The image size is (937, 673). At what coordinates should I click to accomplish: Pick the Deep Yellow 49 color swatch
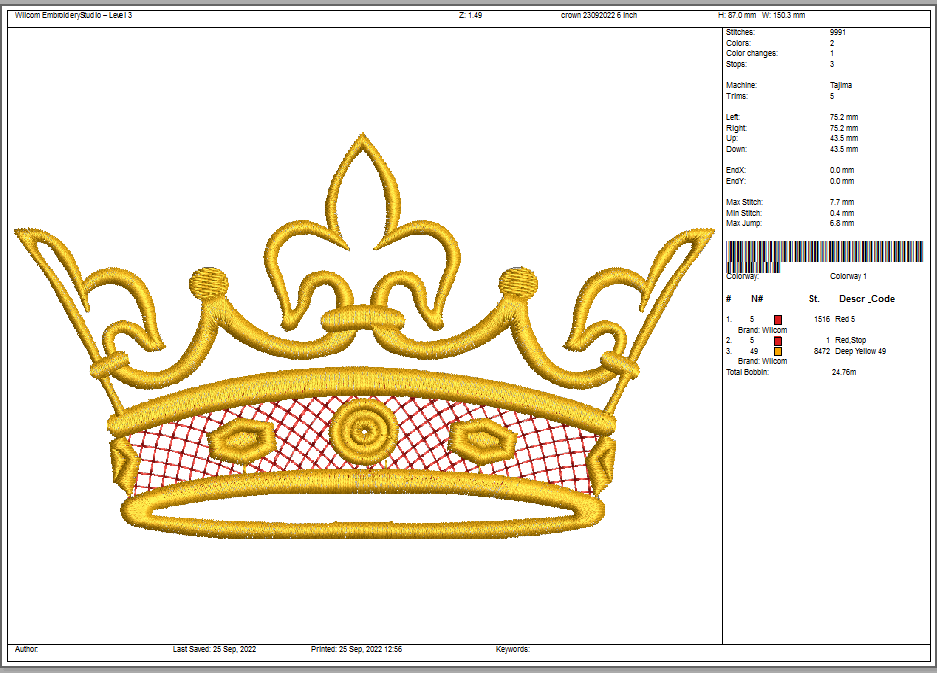coord(778,351)
